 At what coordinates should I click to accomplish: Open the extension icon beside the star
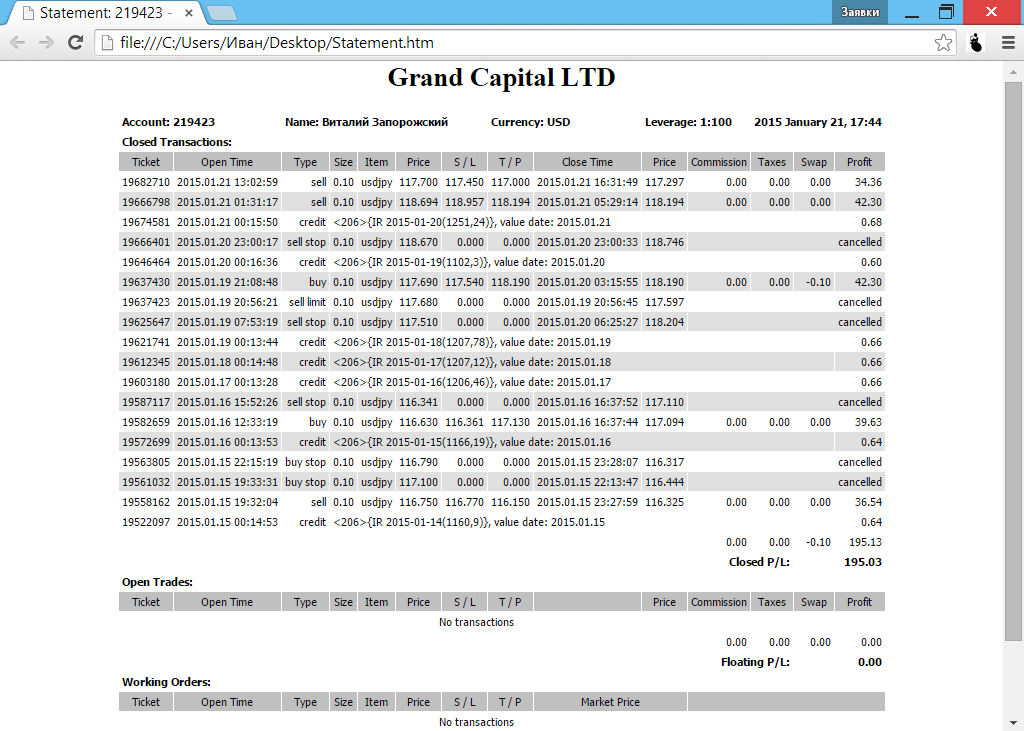tap(976, 43)
